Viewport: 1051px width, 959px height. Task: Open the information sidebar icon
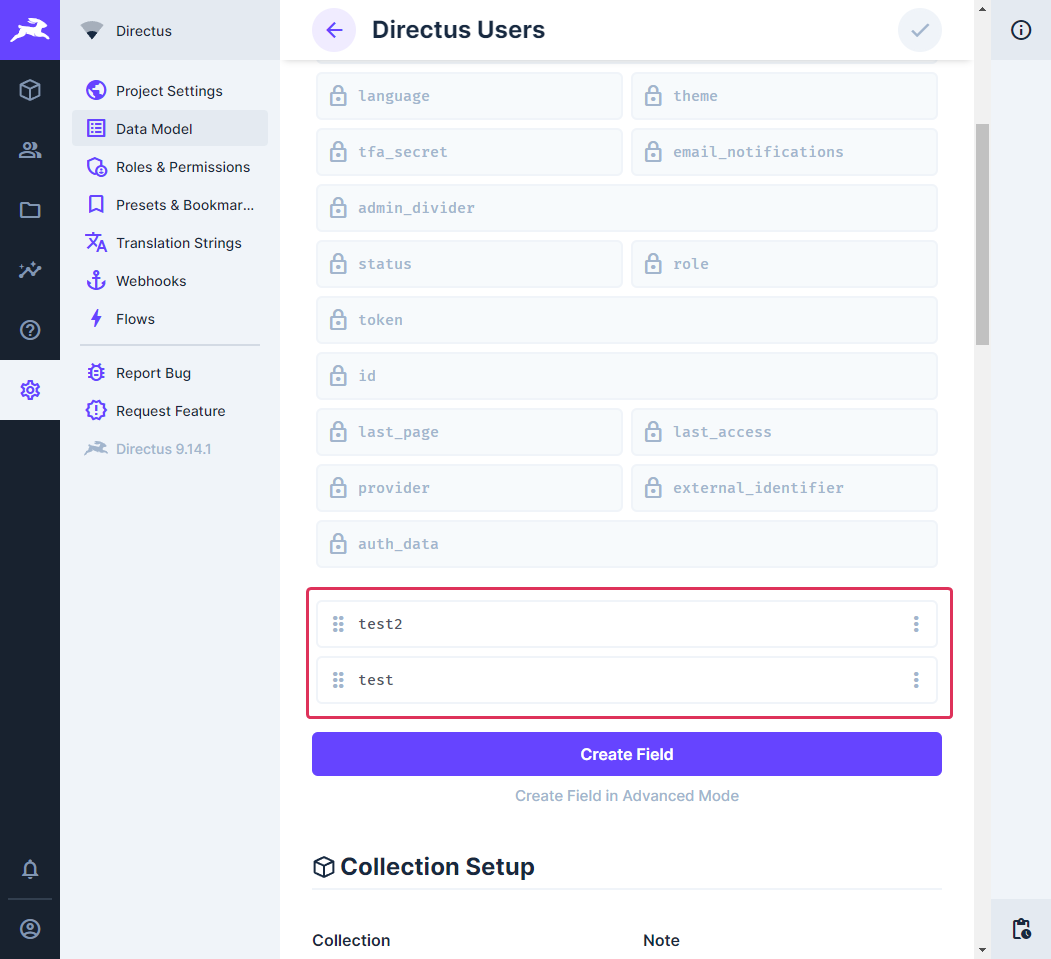[1020, 30]
